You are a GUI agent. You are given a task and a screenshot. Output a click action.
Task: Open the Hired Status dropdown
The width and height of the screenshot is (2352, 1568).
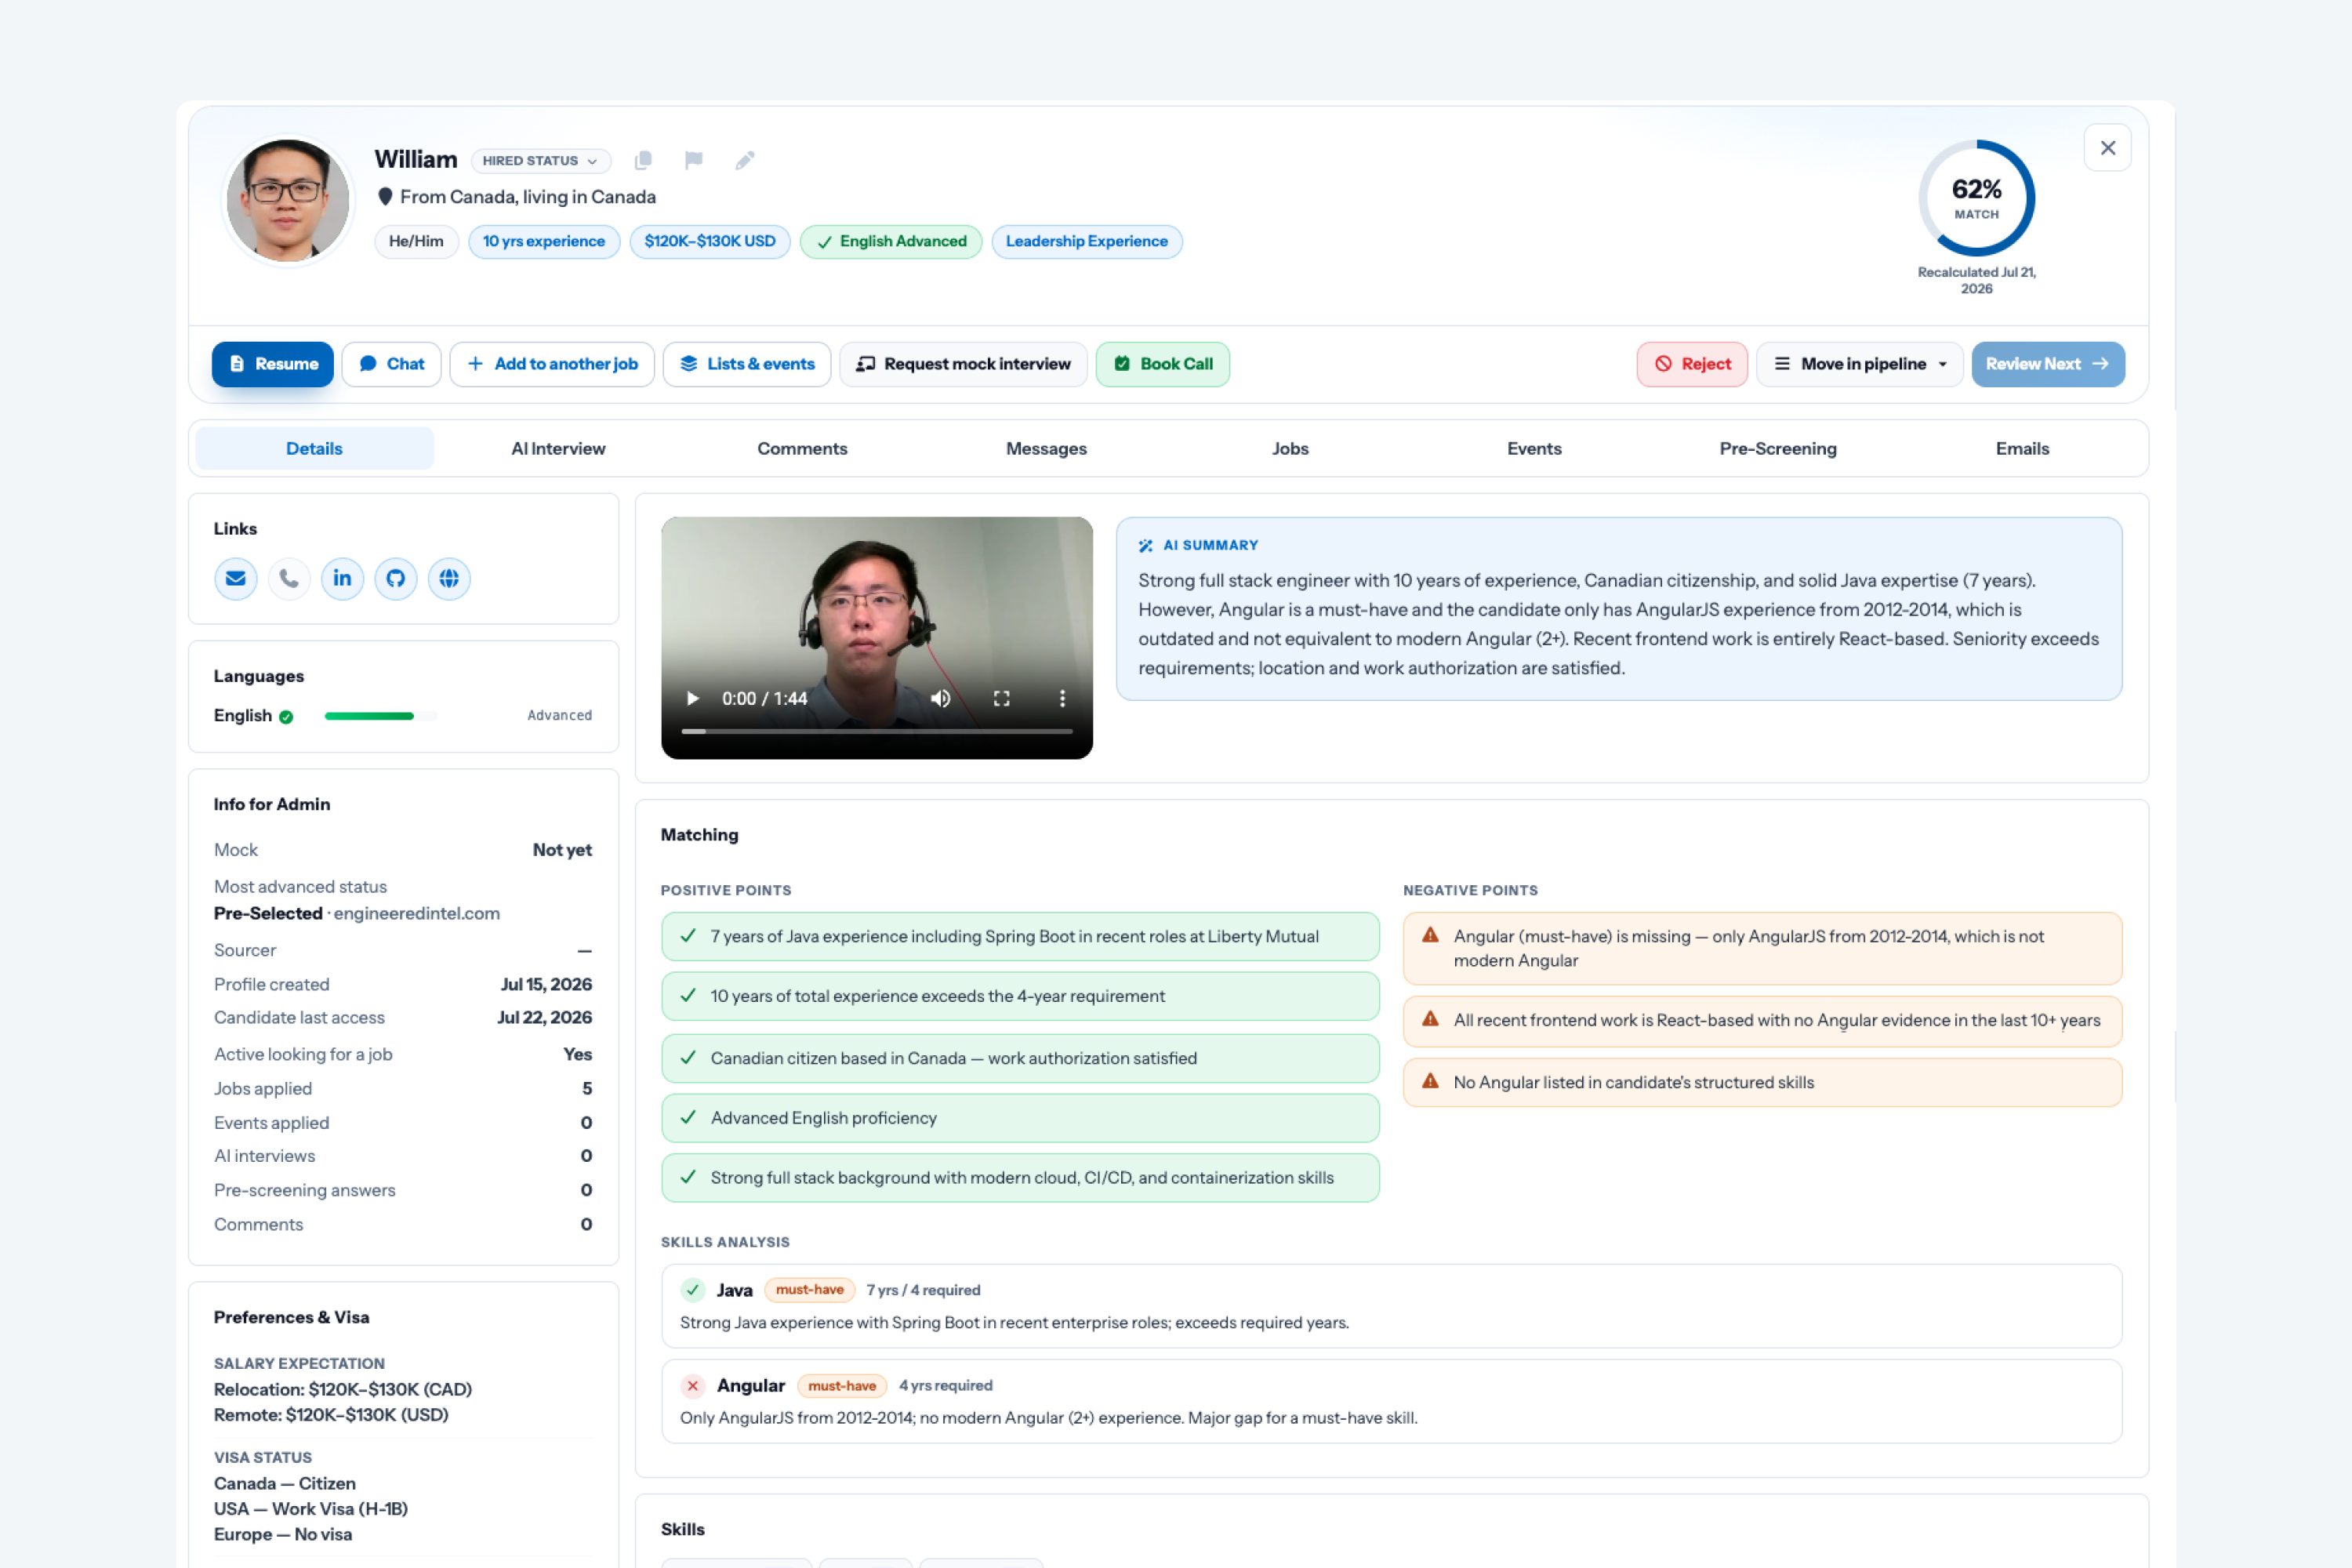[x=540, y=160]
